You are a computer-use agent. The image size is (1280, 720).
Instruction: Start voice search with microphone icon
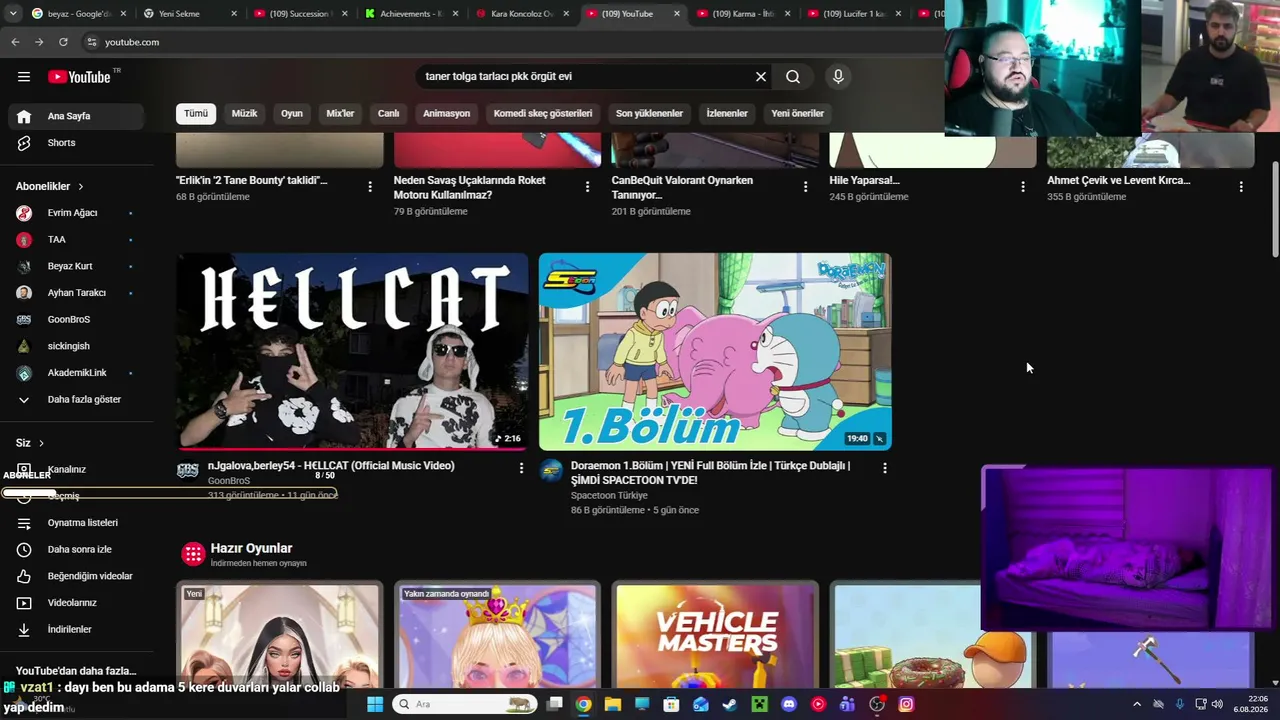pyautogui.click(x=838, y=77)
